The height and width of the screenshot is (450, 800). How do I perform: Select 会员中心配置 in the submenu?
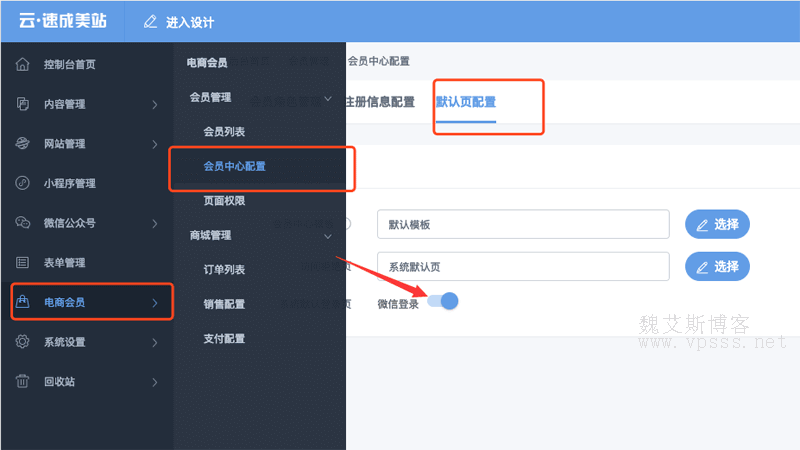234,166
